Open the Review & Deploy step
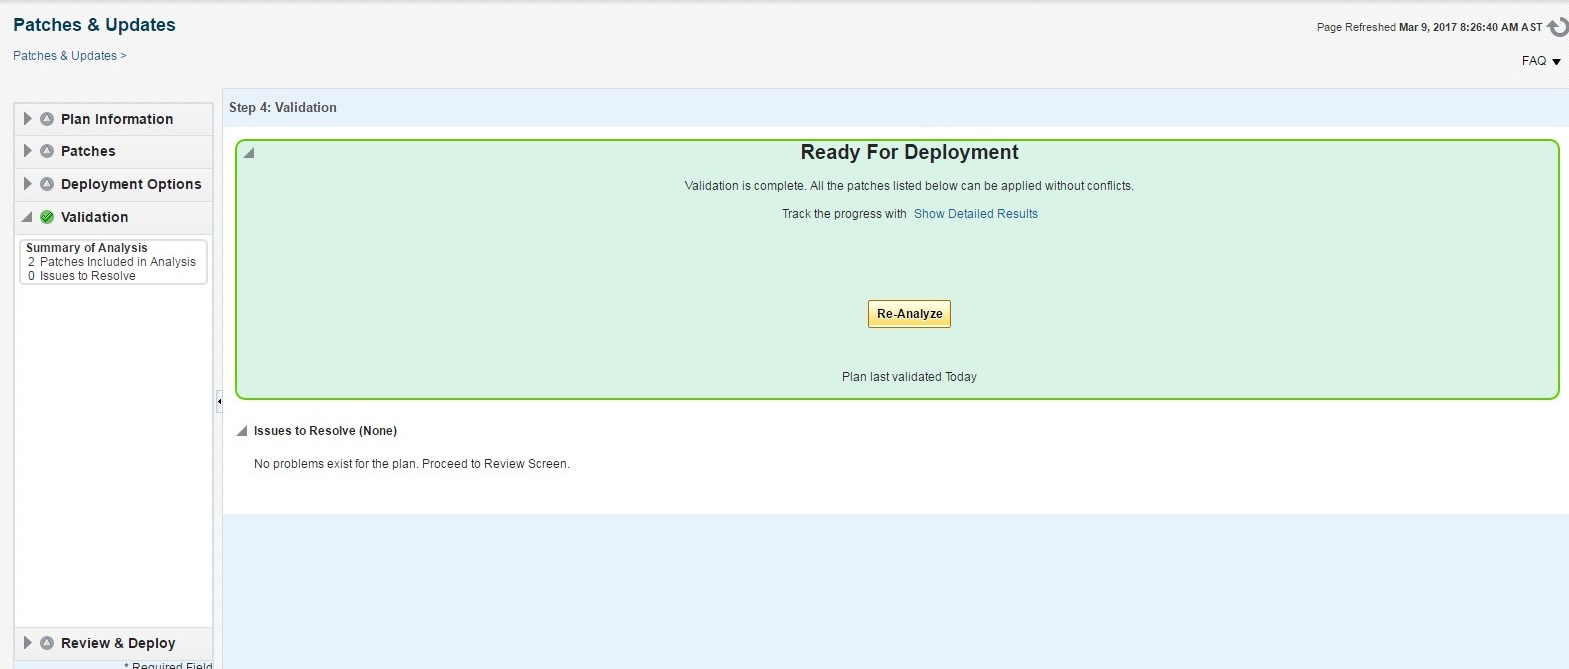 tap(118, 643)
